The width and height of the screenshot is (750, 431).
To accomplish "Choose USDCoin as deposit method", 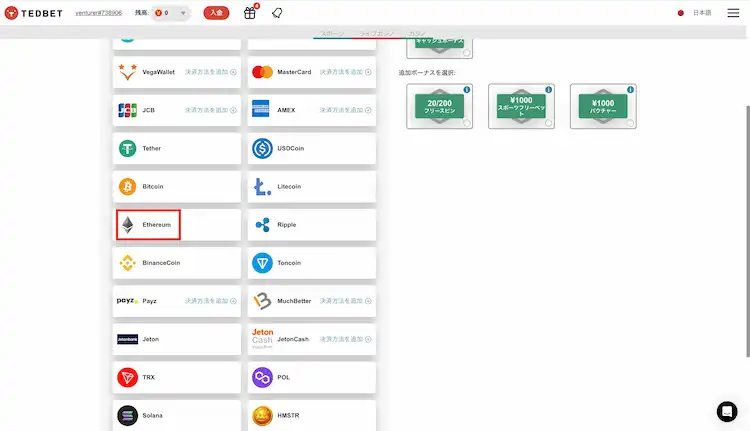I will [x=311, y=148].
